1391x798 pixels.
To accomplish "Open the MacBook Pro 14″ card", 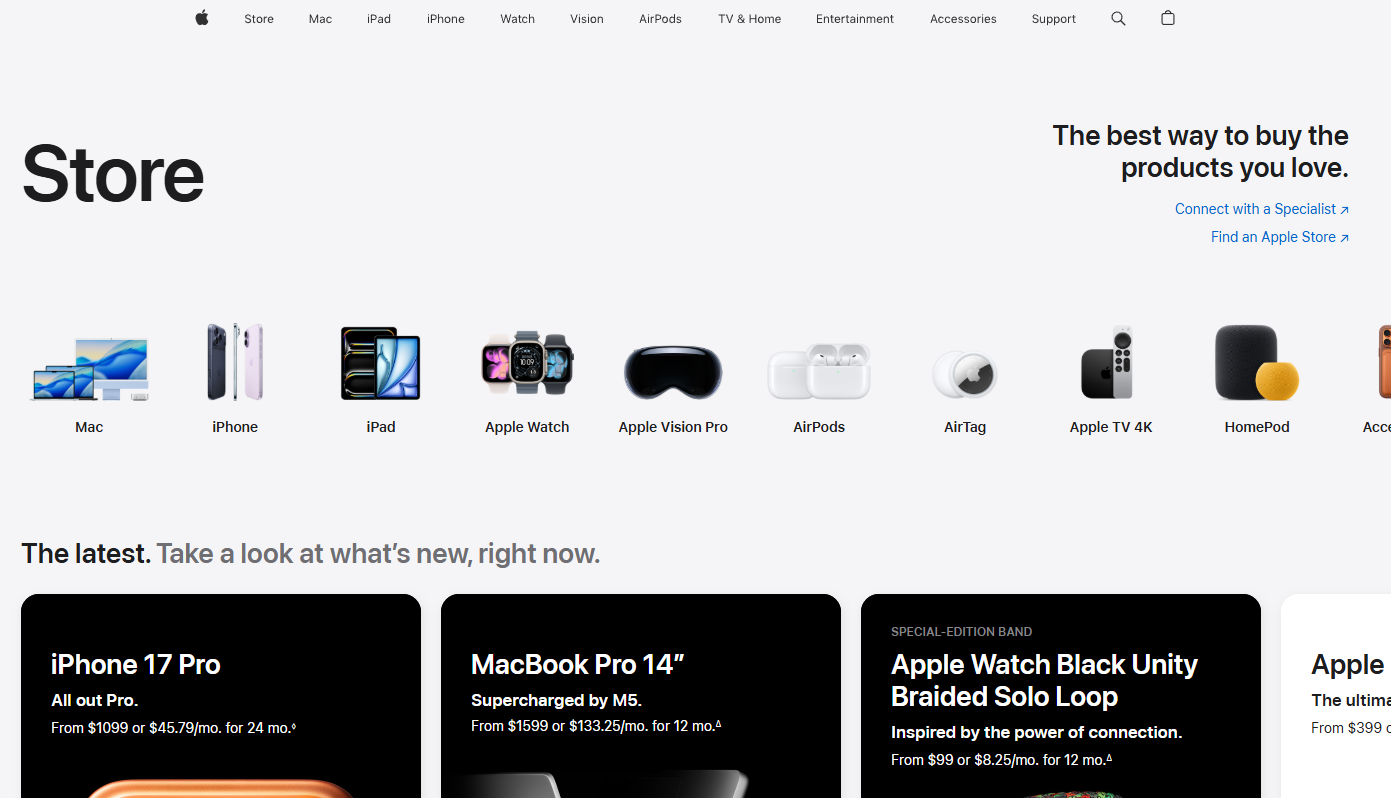I will (641, 696).
